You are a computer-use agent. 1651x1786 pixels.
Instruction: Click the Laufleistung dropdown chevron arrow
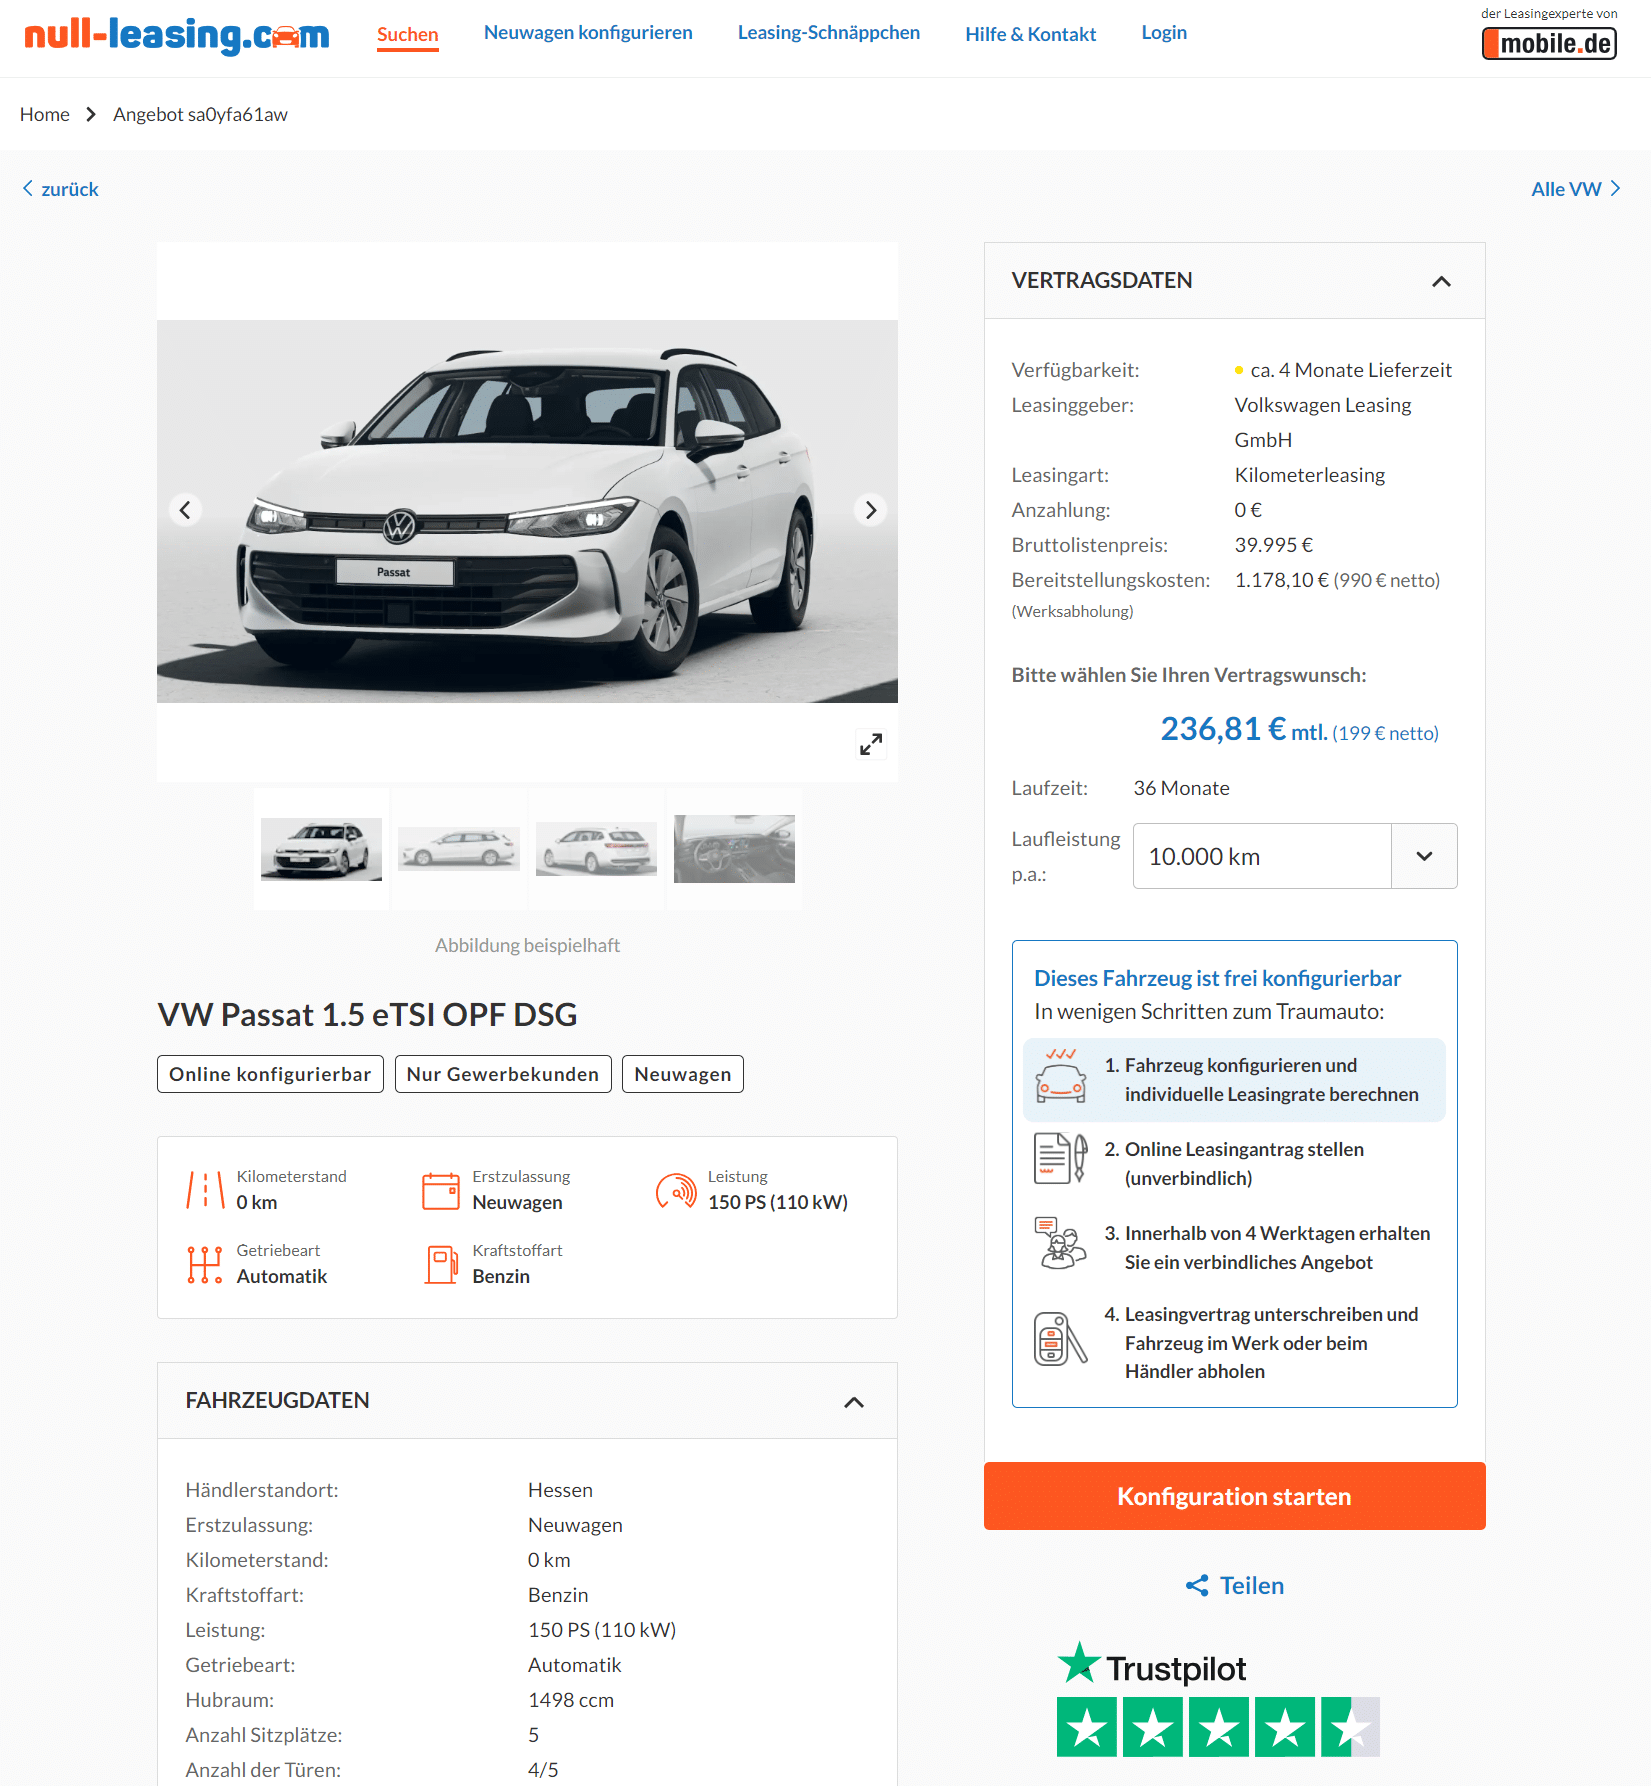pyautogui.click(x=1425, y=856)
